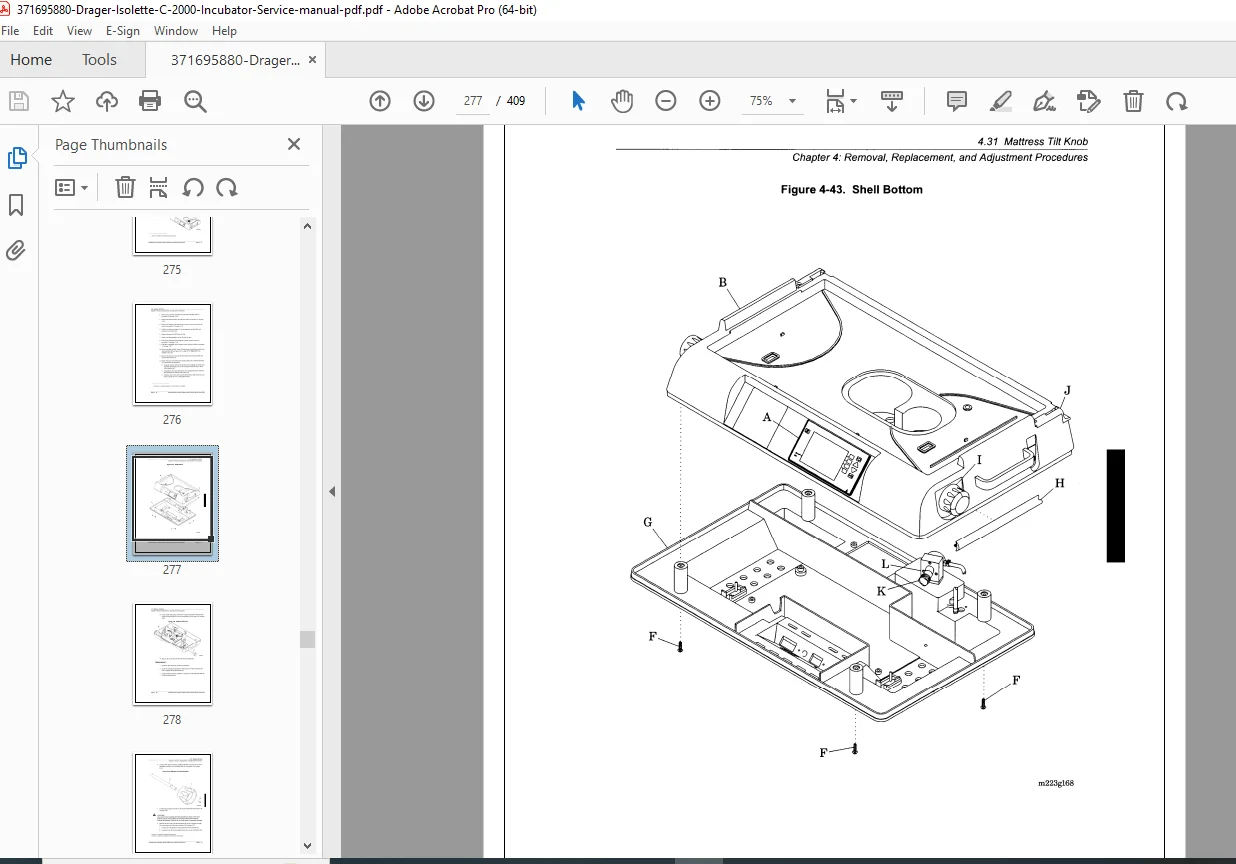Screen dimensions: 1236x864
Task: Click the thumbnails scrollbar handle
Action: tap(308, 639)
